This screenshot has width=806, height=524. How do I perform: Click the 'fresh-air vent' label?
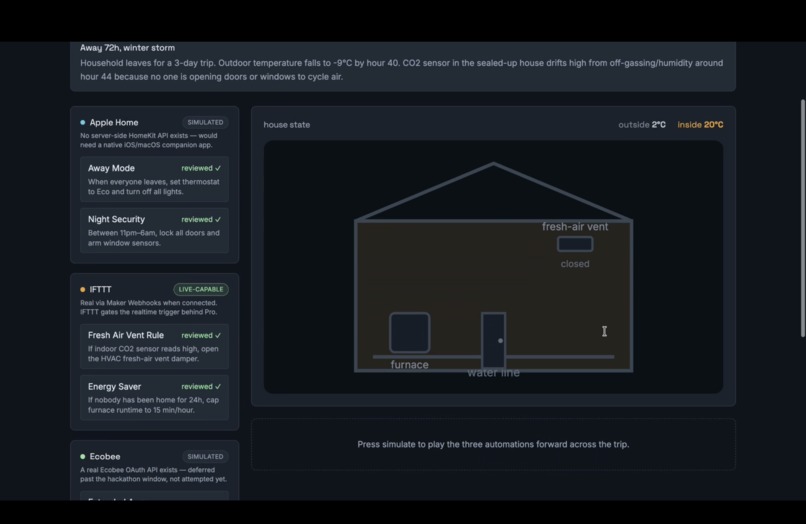(575, 227)
